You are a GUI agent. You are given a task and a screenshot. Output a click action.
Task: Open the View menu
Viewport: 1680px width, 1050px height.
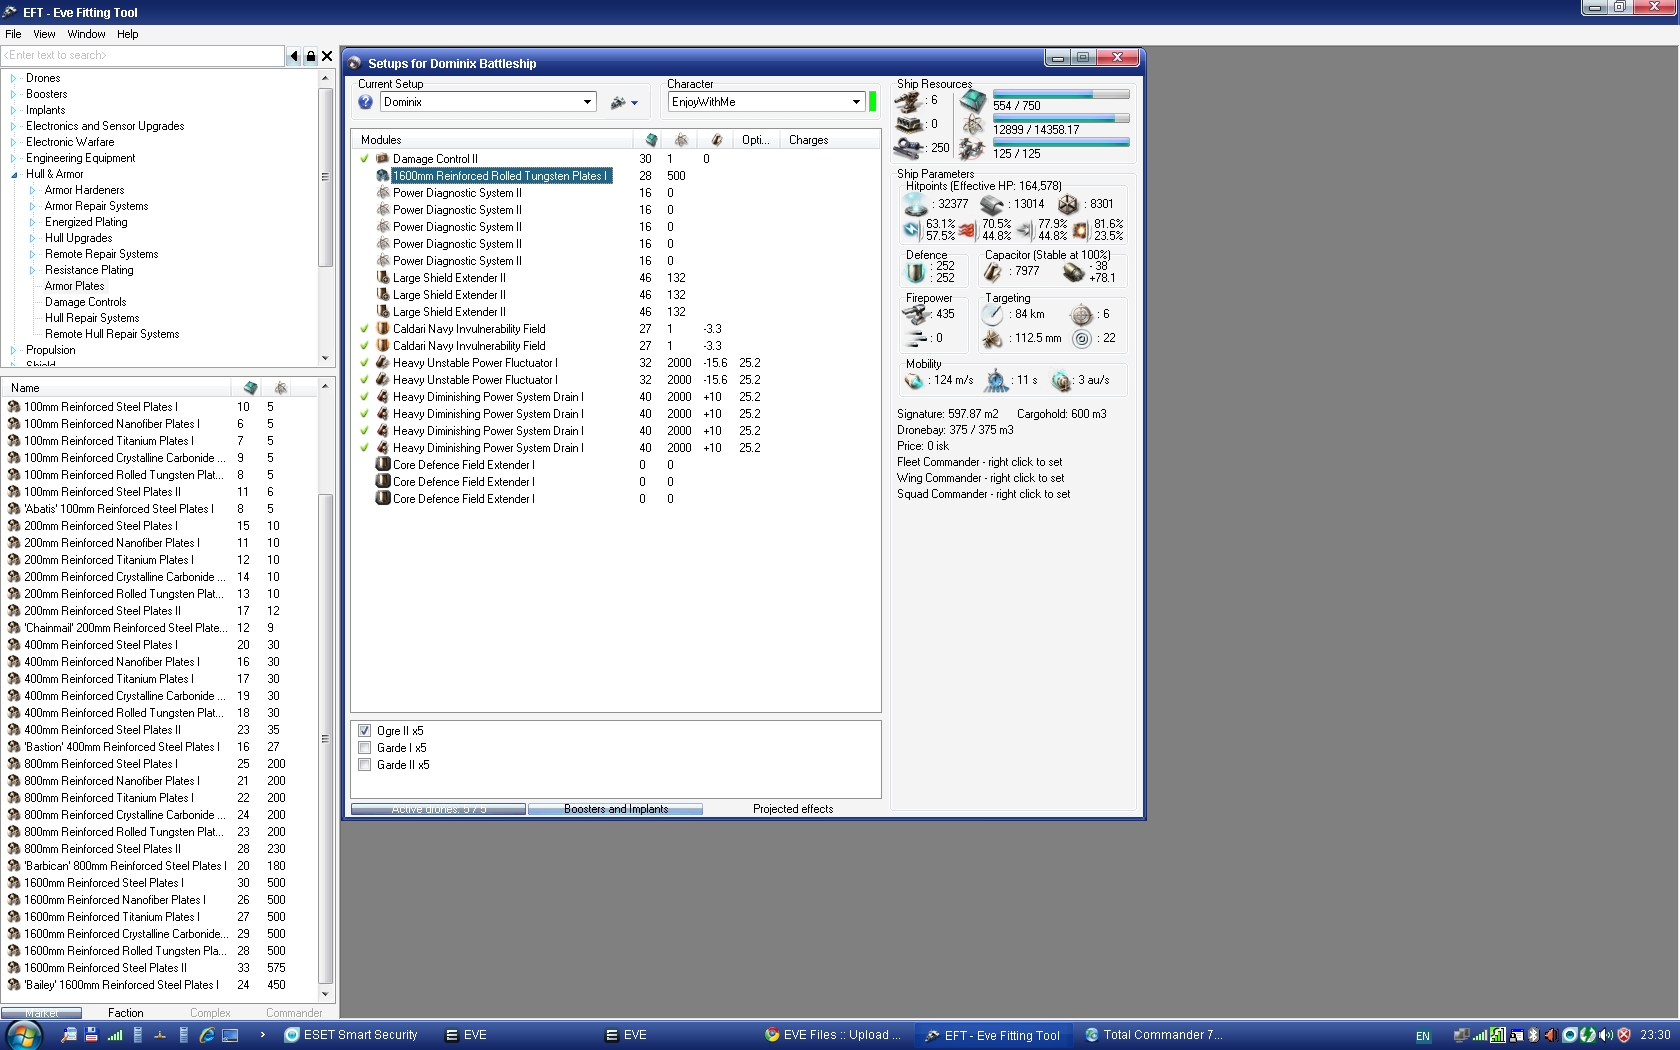[x=44, y=34]
